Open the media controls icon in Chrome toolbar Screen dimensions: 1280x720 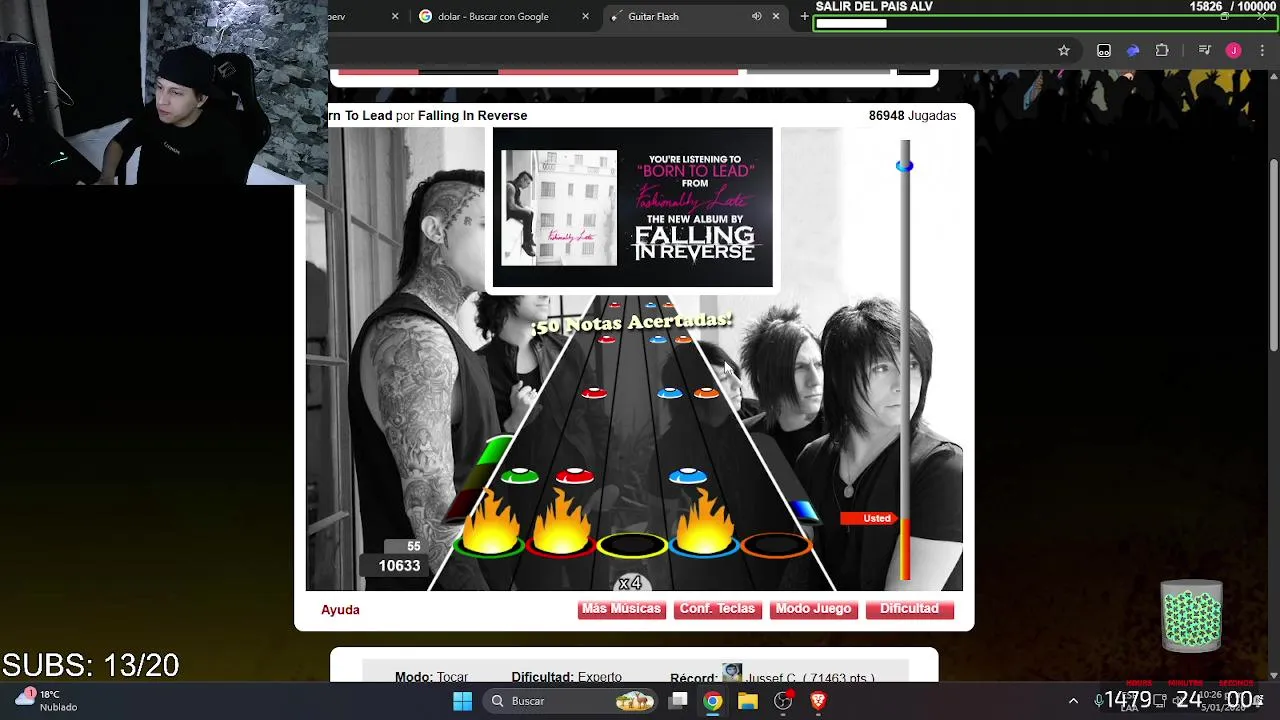tap(1204, 50)
